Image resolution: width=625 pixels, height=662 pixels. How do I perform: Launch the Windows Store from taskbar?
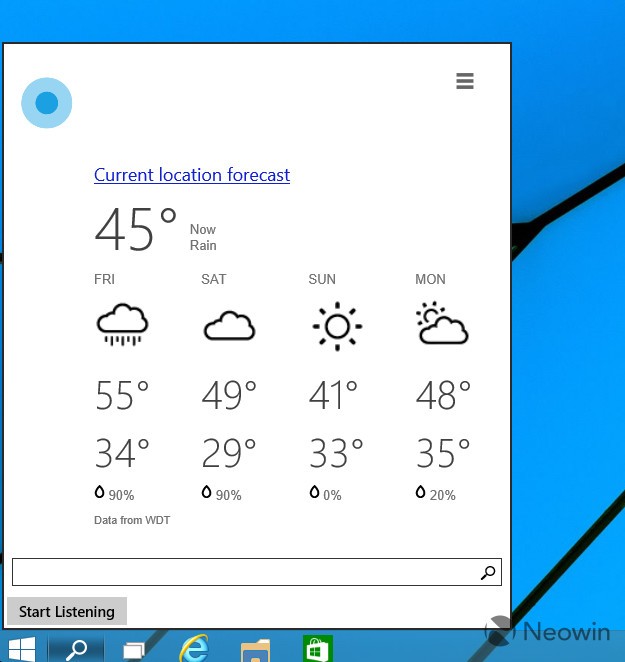click(318, 648)
